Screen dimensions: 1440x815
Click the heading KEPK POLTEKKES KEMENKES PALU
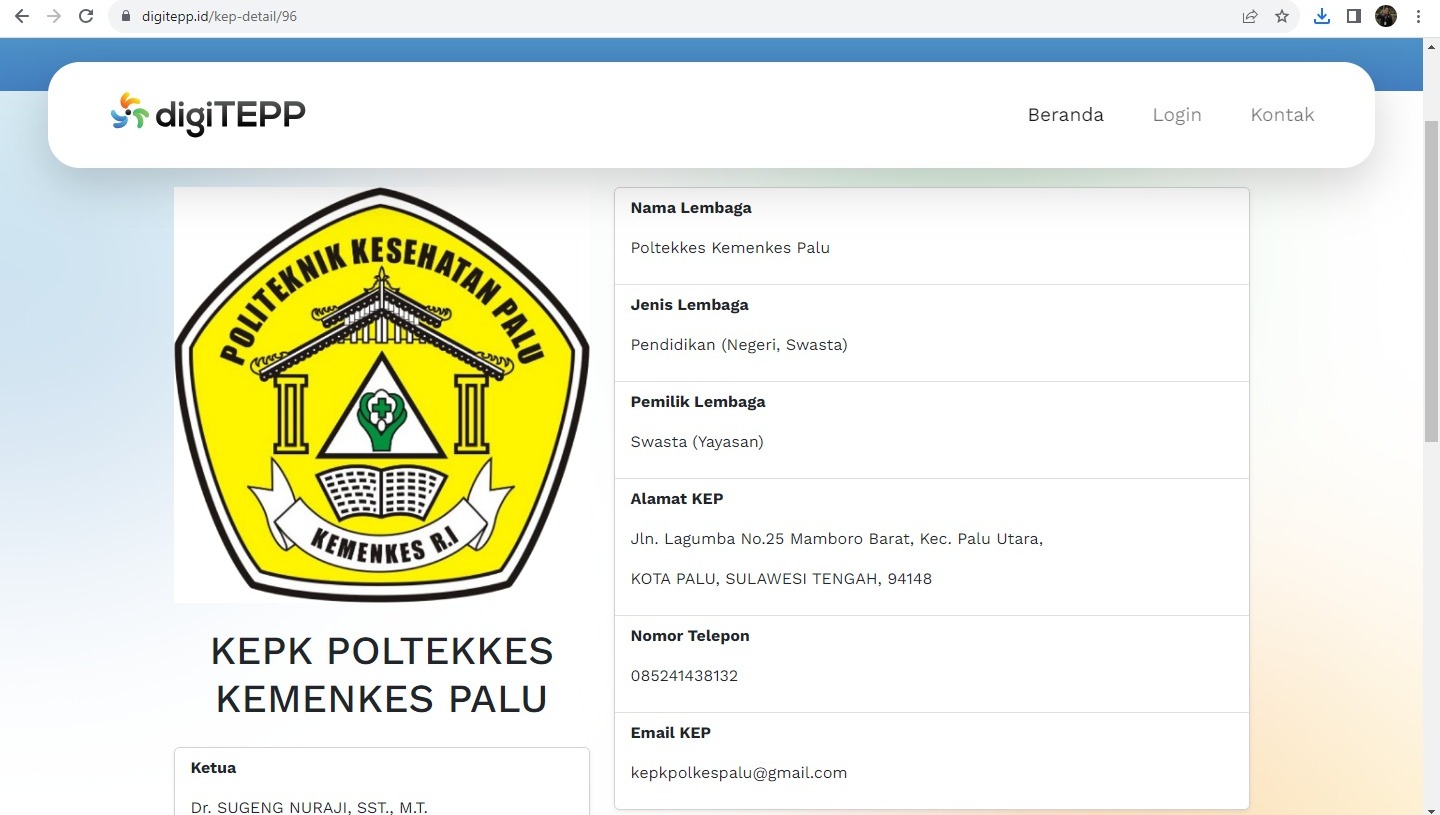tap(382, 675)
